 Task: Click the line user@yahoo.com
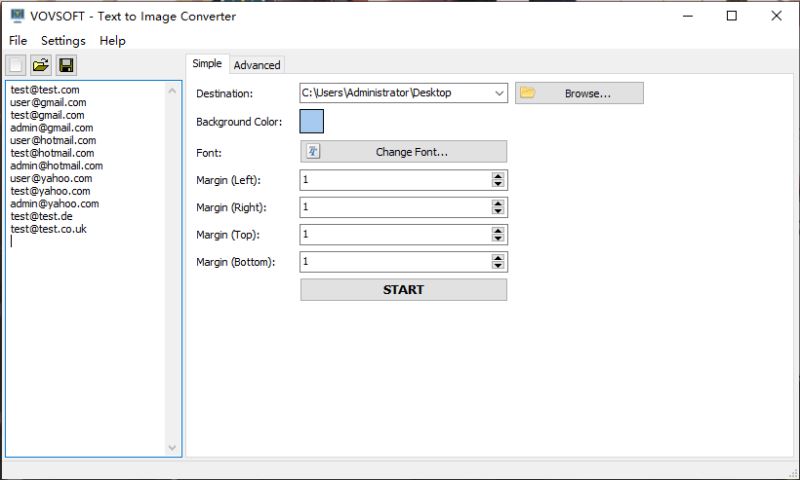(51, 179)
